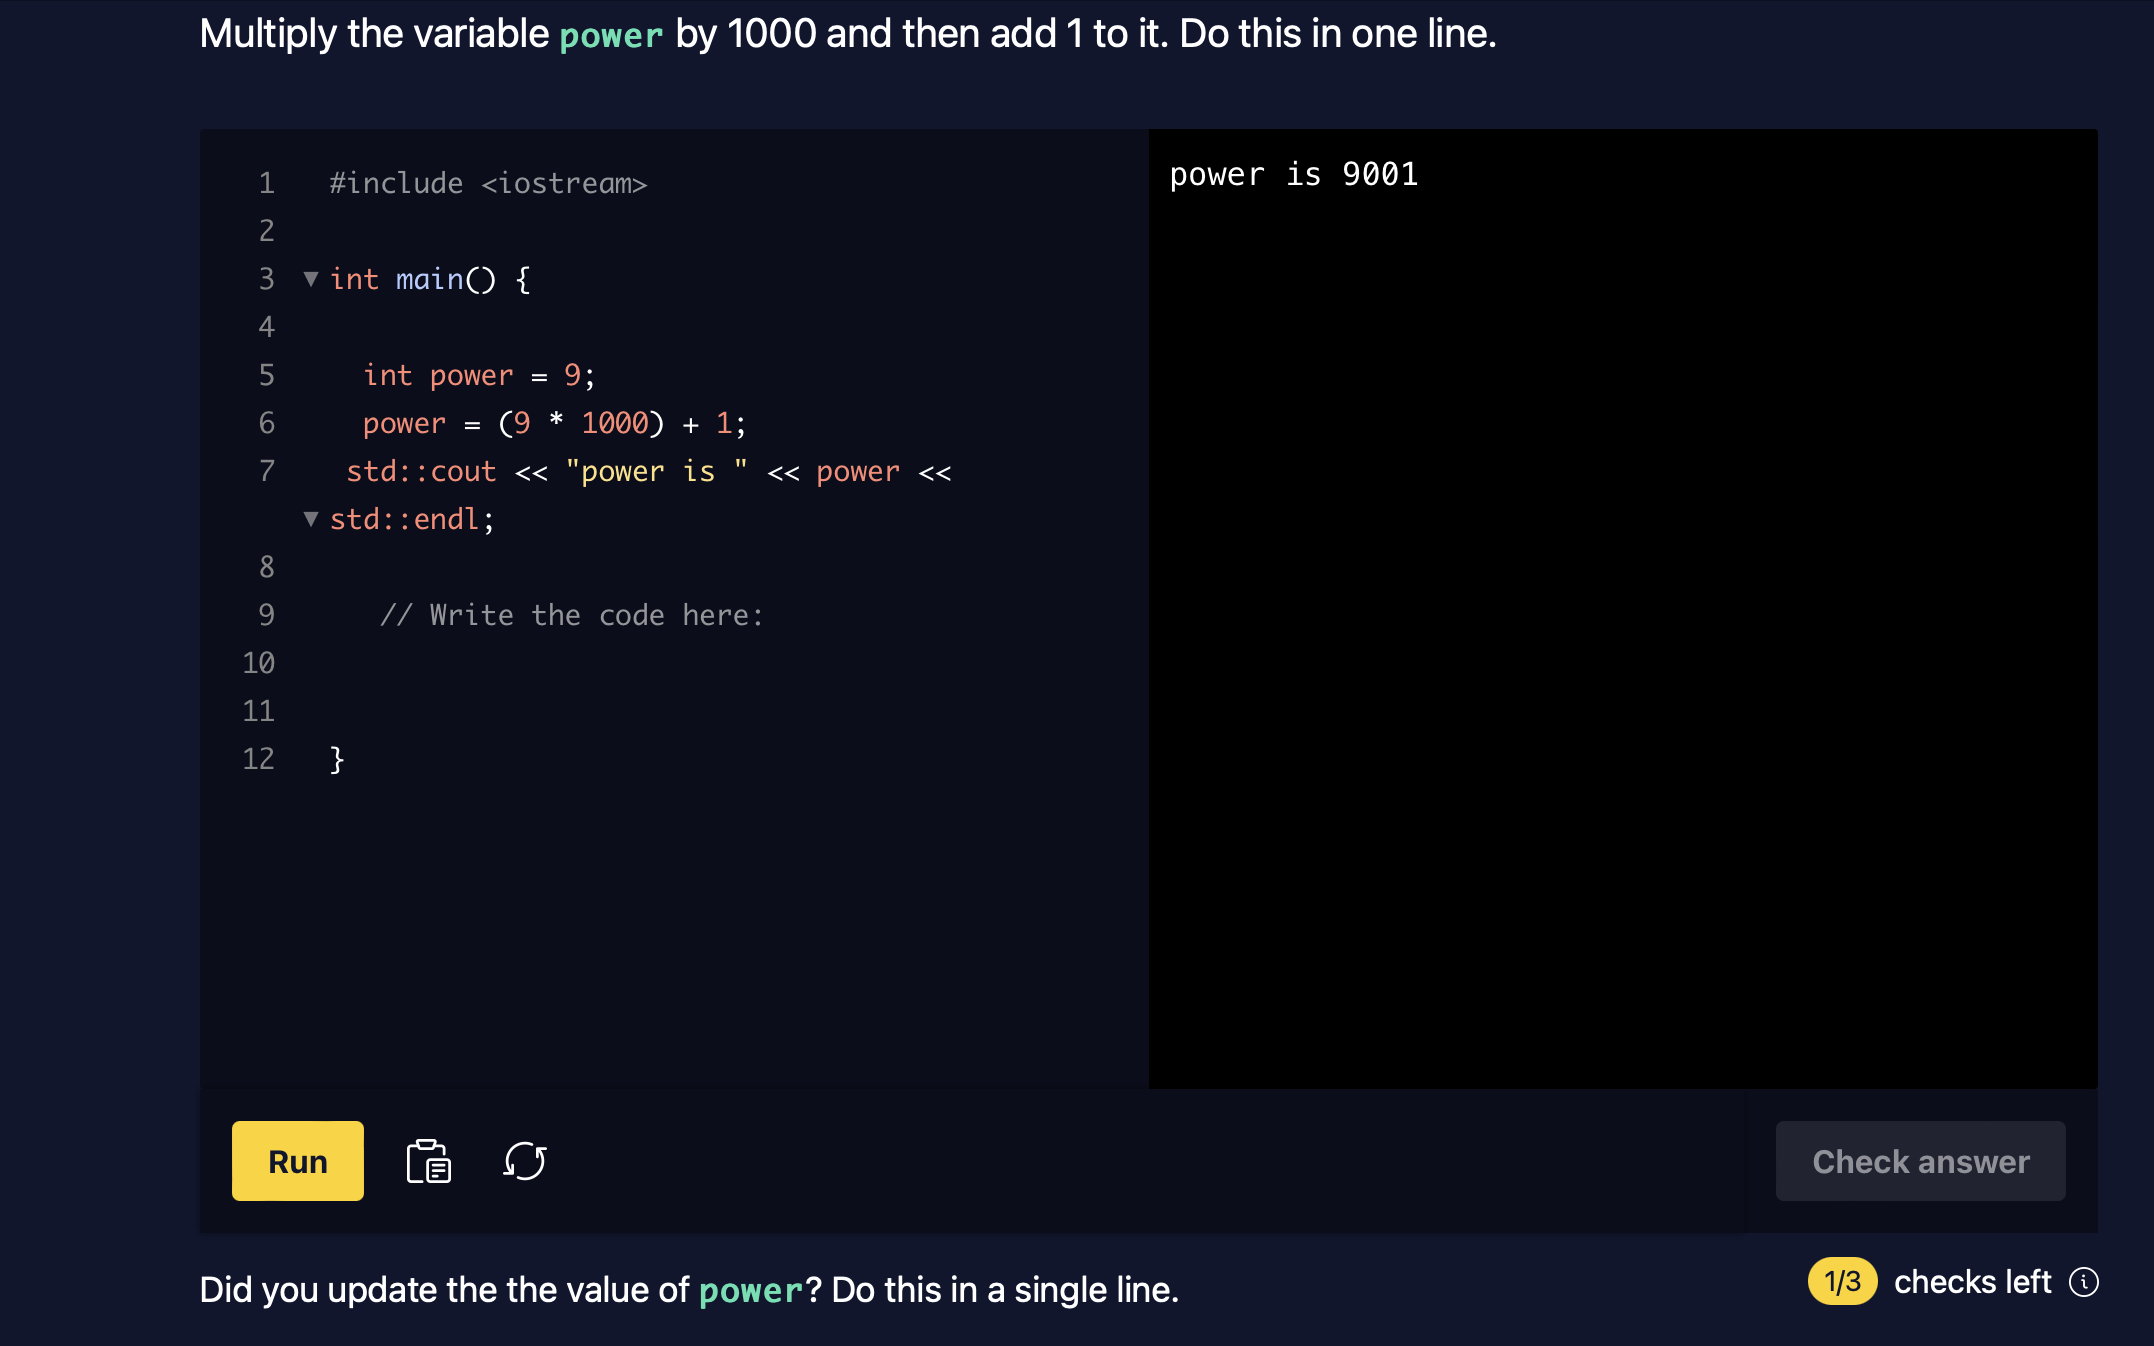The height and width of the screenshot is (1346, 2154).
Task: Click power in the bottom hint text
Action: tap(750, 1290)
